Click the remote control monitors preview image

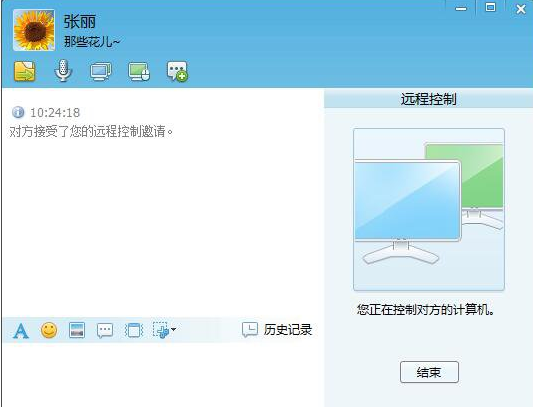tap(429, 209)
